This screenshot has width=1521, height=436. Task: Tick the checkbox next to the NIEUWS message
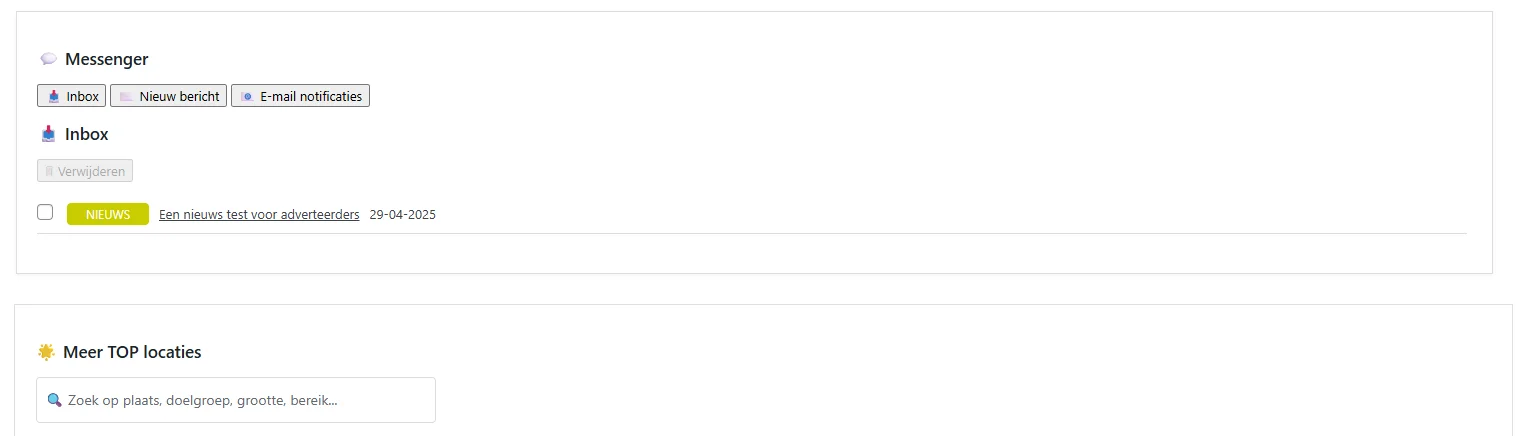(x=45, y=212)
